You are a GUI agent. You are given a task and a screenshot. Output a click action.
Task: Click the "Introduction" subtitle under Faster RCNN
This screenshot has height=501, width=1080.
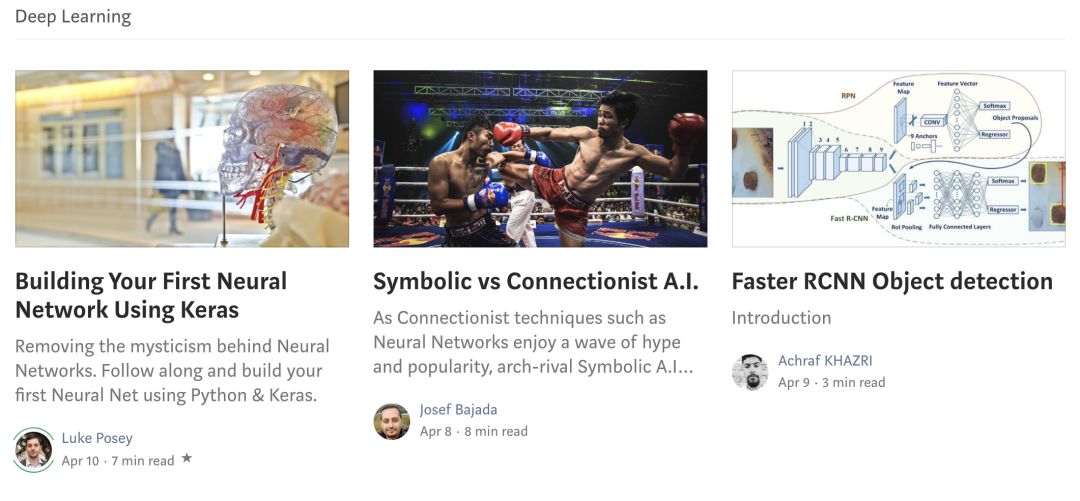pos(781,318)
